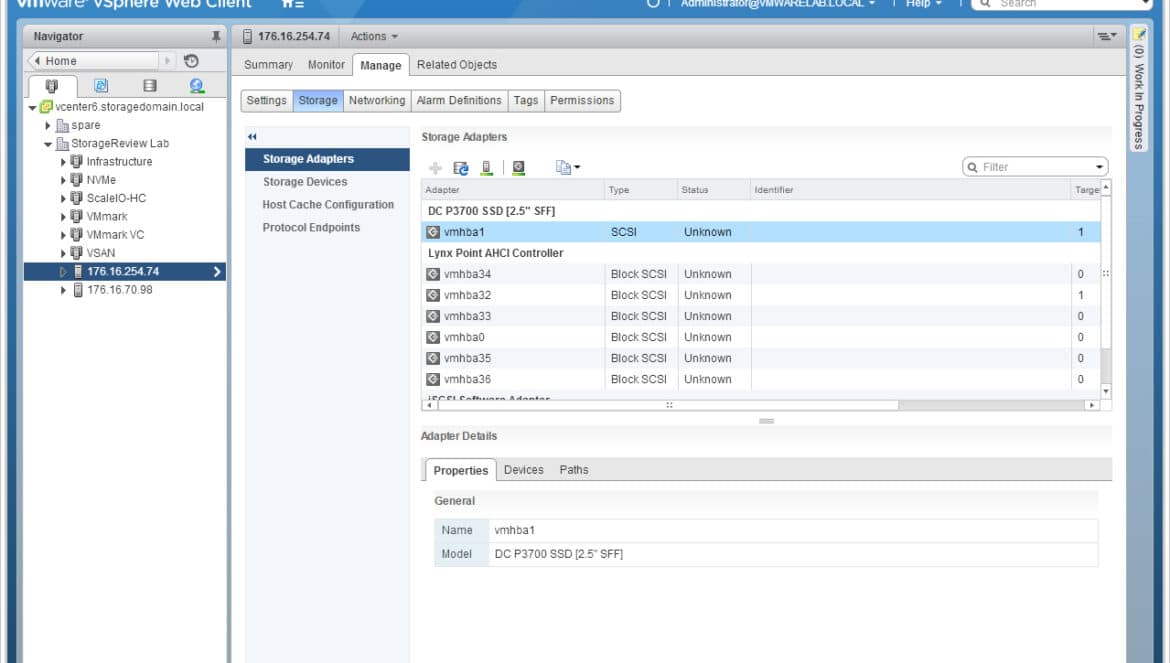Click adapter list scroll-down arrow
The width and height of the screenshot is (1170, 663).
[x=1106, y=391]
